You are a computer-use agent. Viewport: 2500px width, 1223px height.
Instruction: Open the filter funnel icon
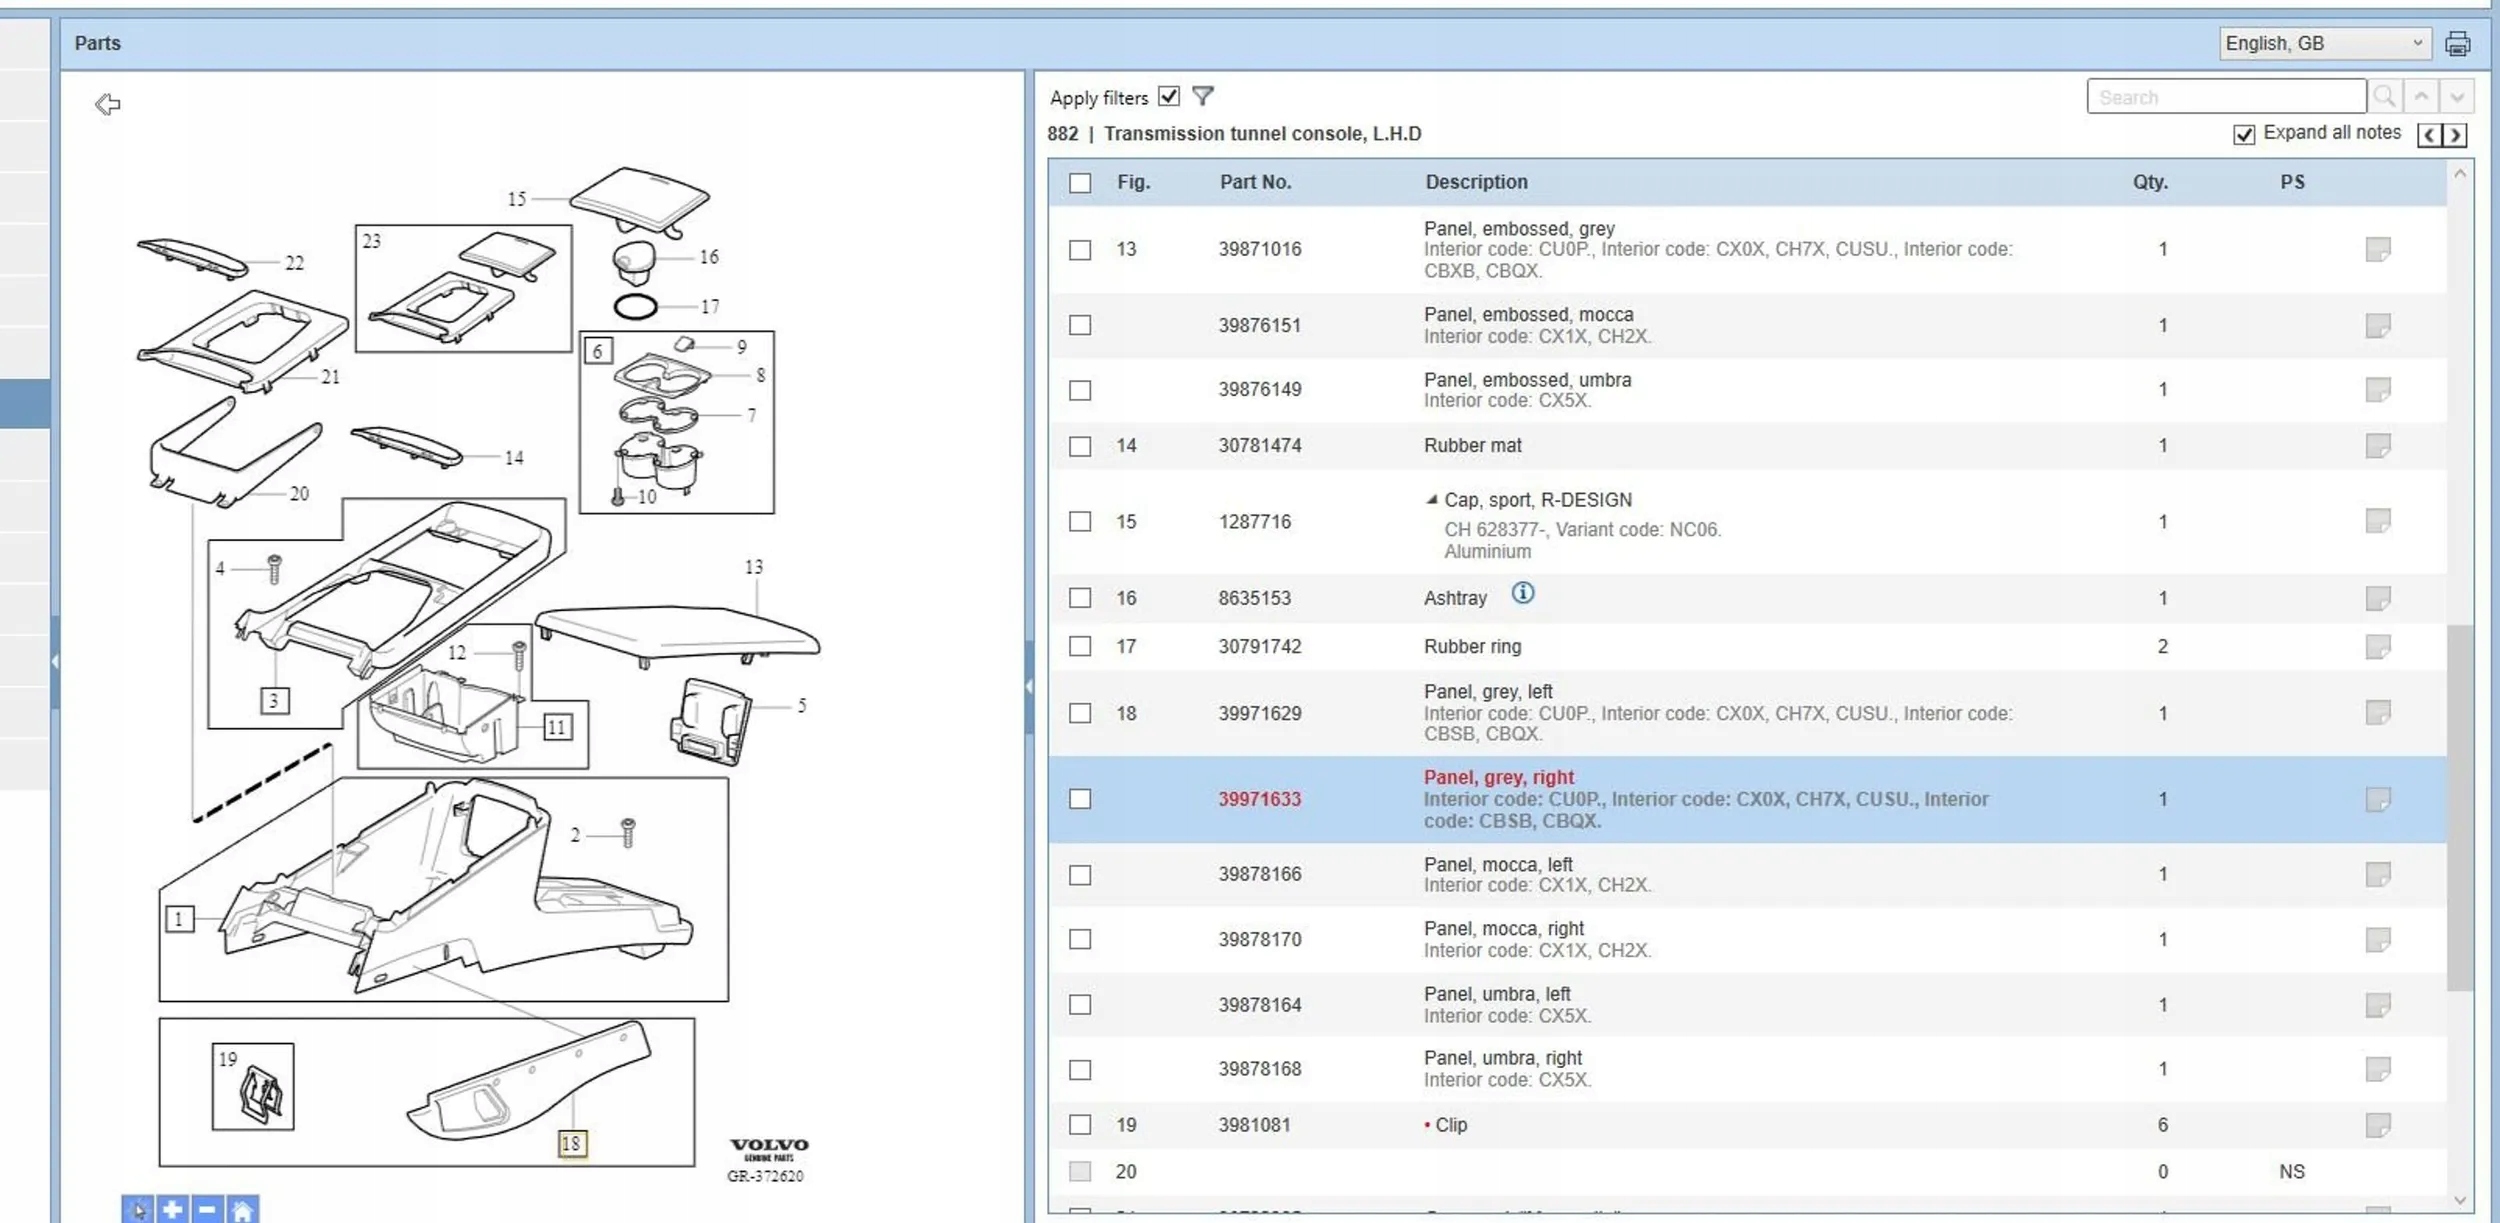(x=1203, y=96)
